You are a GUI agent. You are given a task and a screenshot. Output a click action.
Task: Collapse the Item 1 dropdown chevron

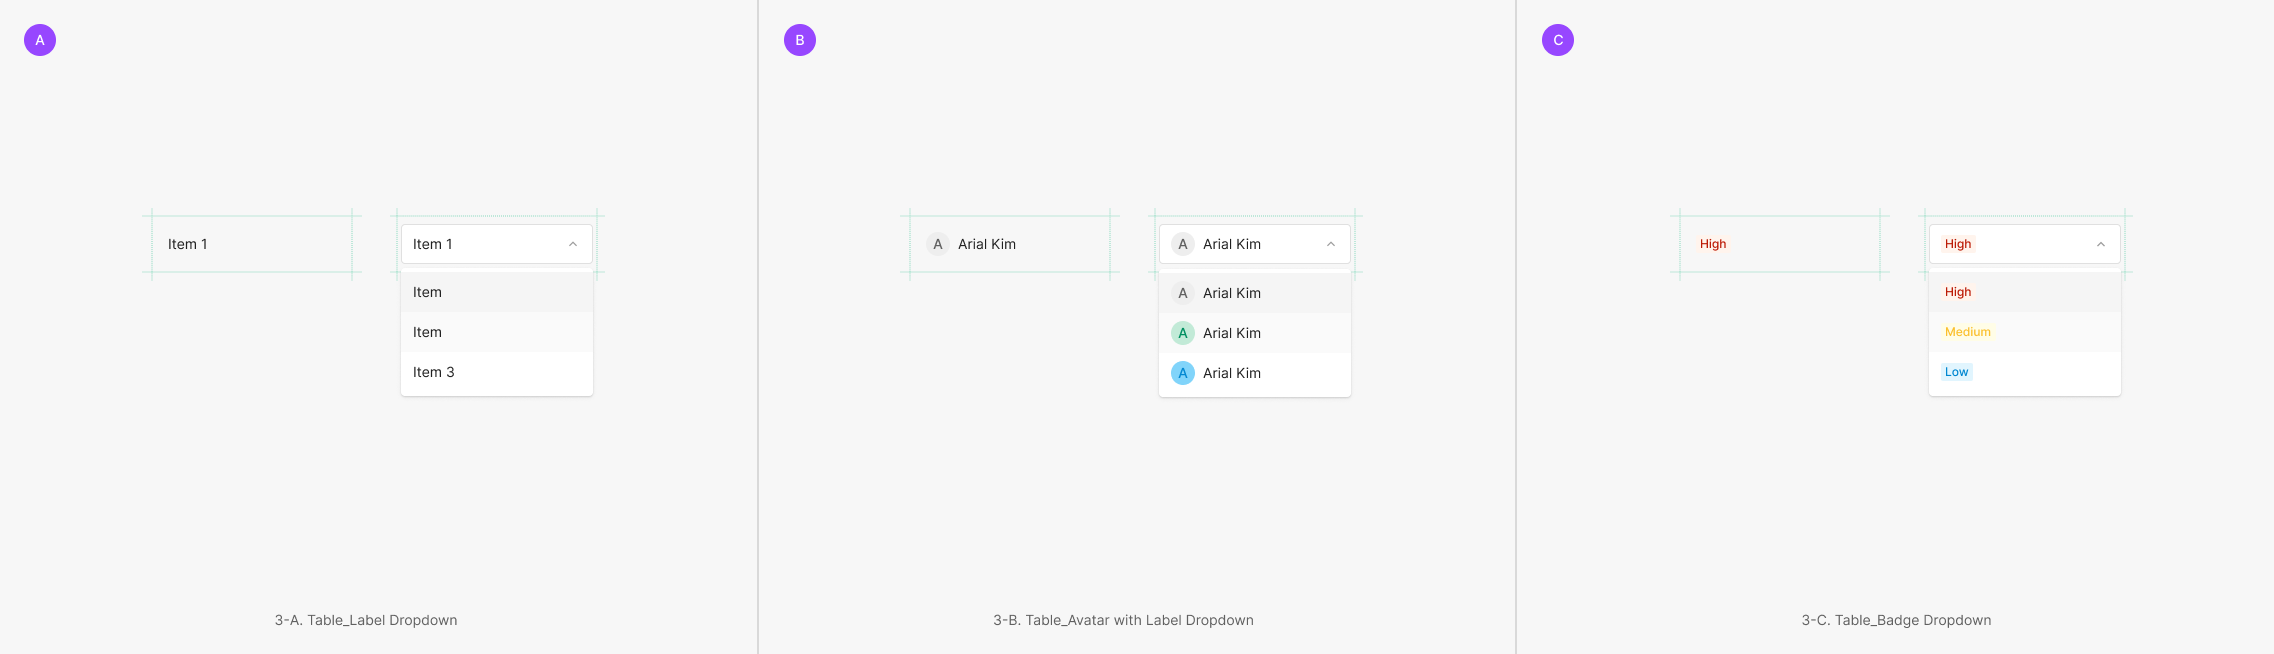[x=573, y=244]
